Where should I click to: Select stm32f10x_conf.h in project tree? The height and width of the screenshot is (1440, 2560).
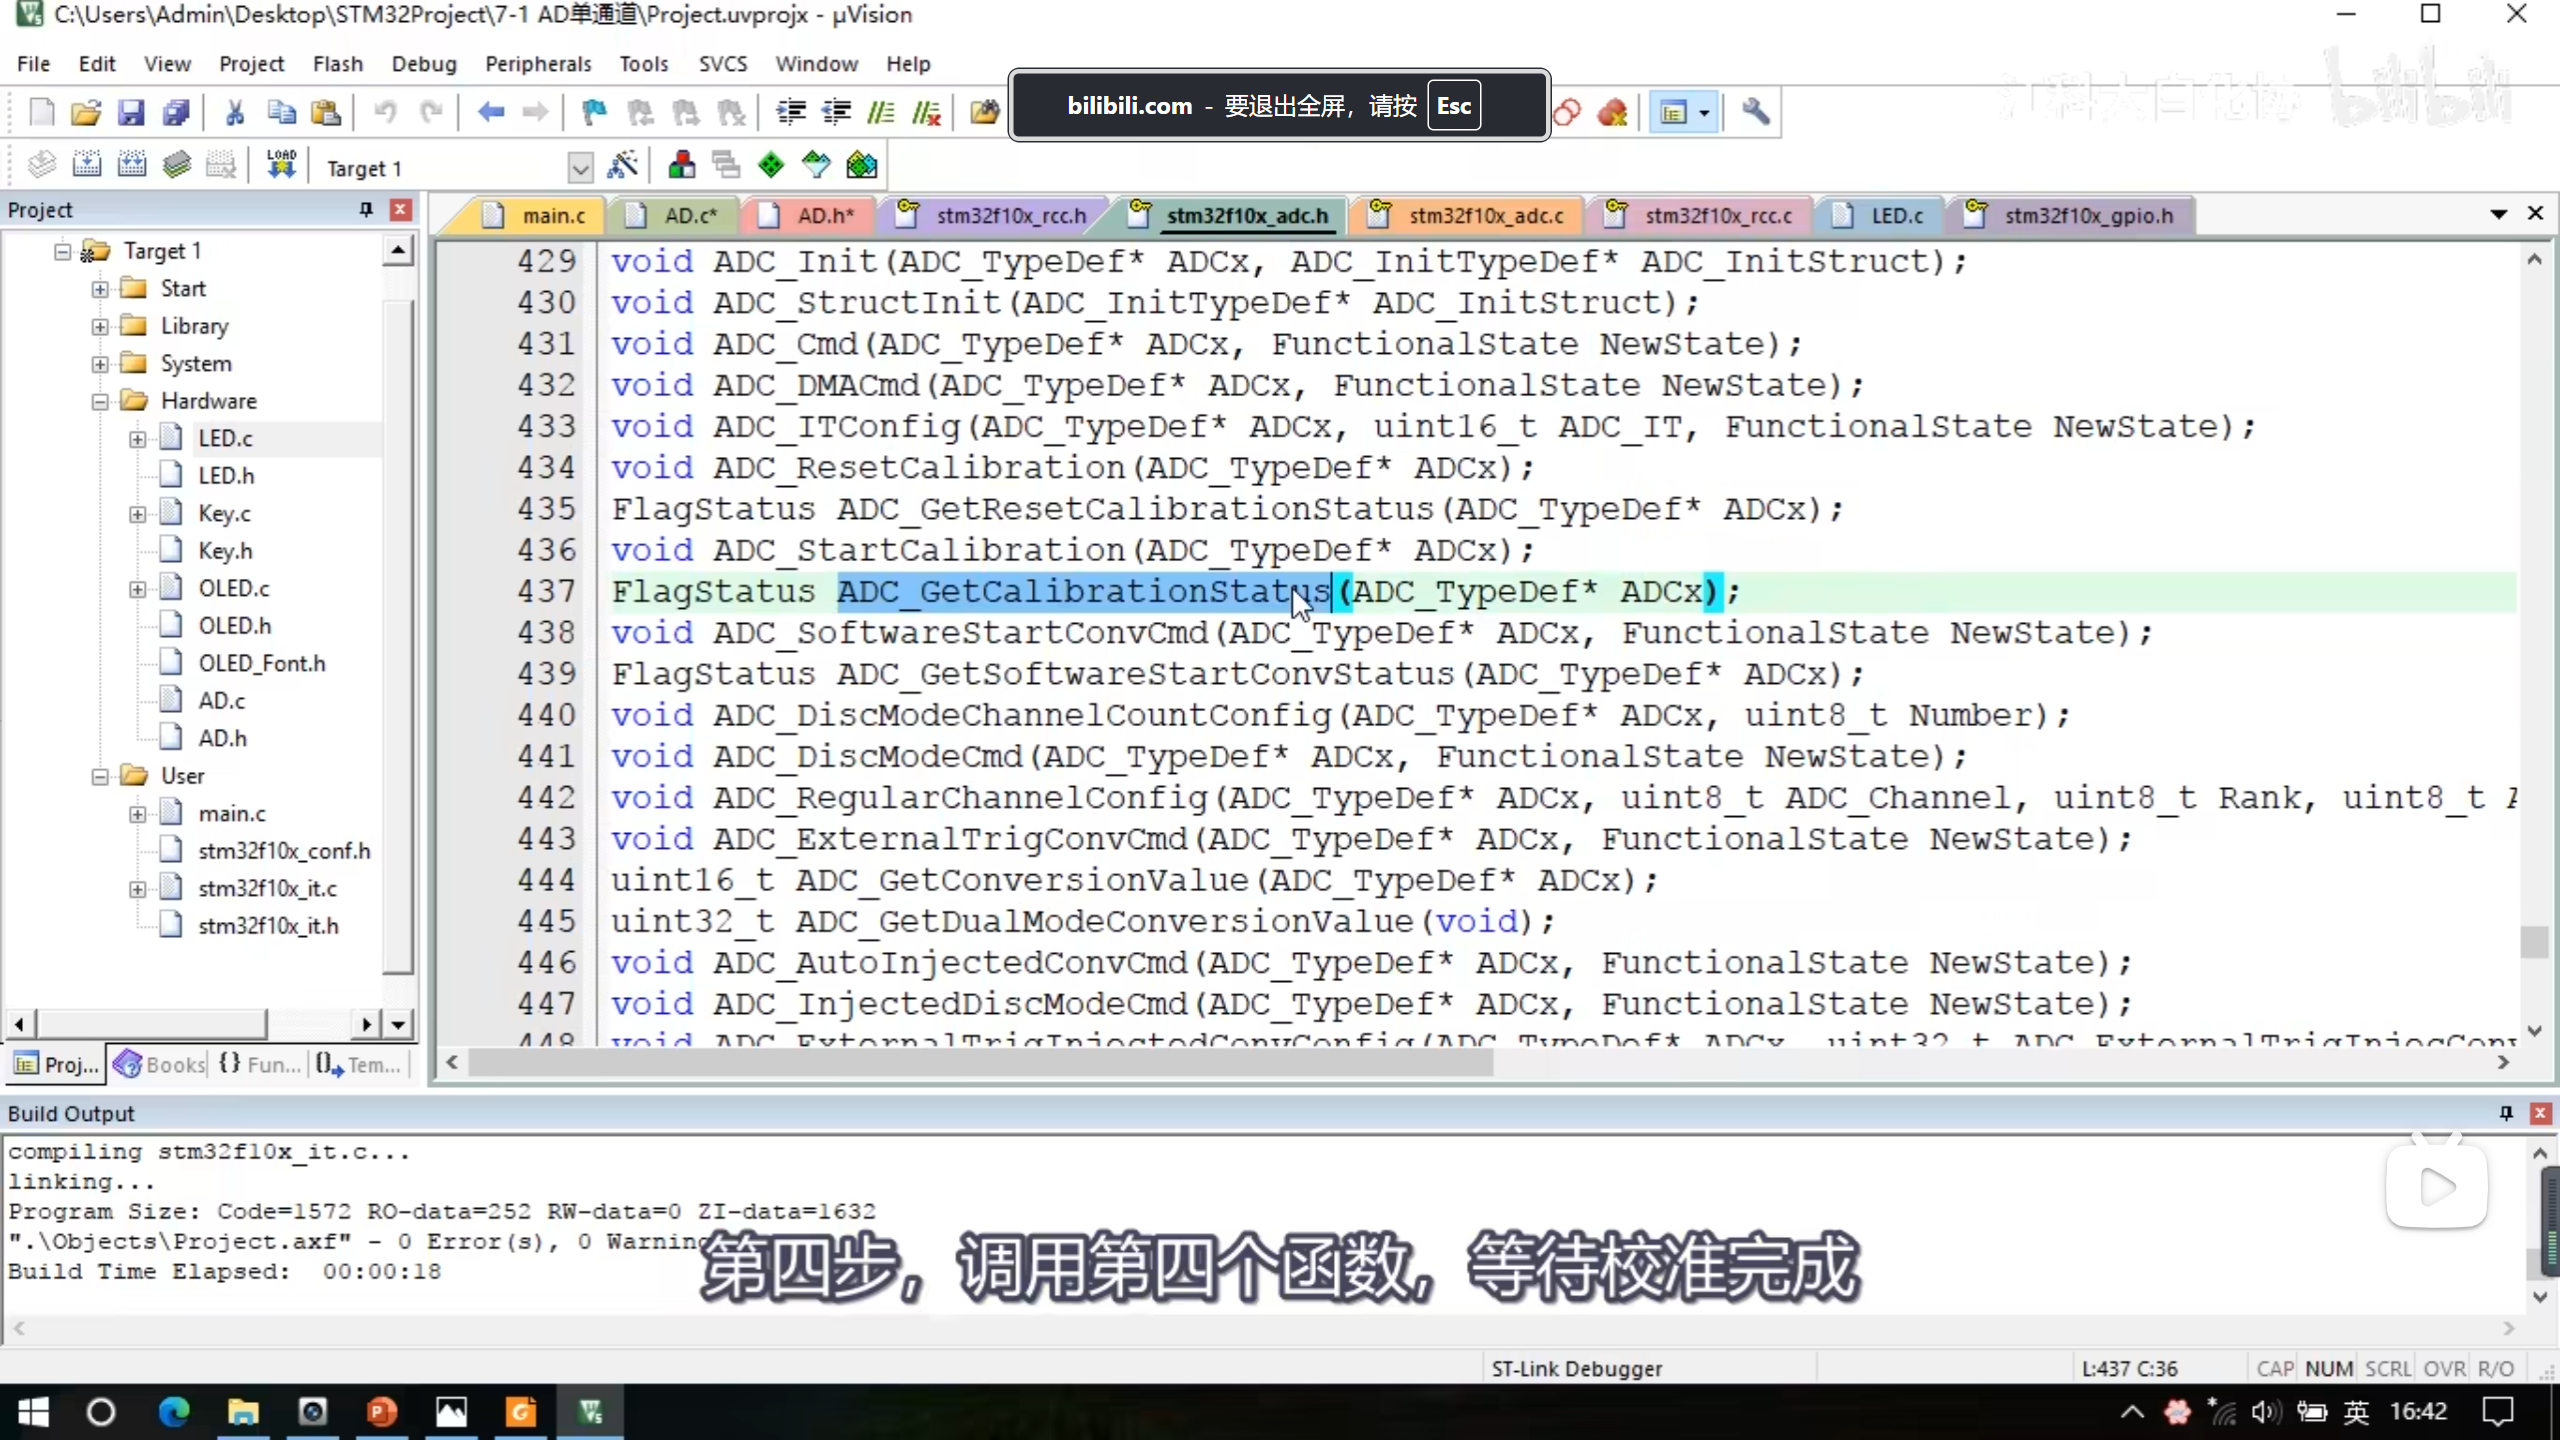point(284,851)
